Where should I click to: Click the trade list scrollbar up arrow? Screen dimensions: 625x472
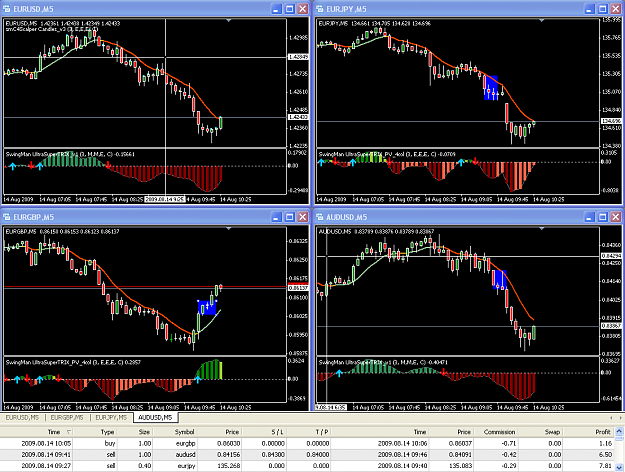pos(619,431)
